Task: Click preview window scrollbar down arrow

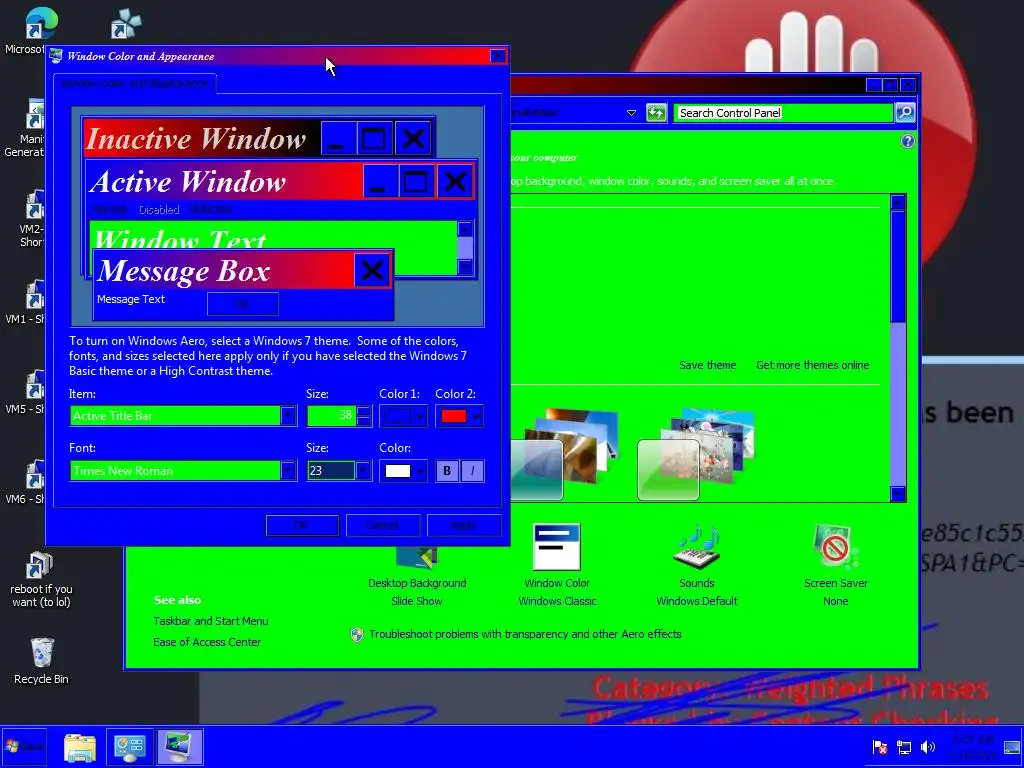Action: click(465, 266)
